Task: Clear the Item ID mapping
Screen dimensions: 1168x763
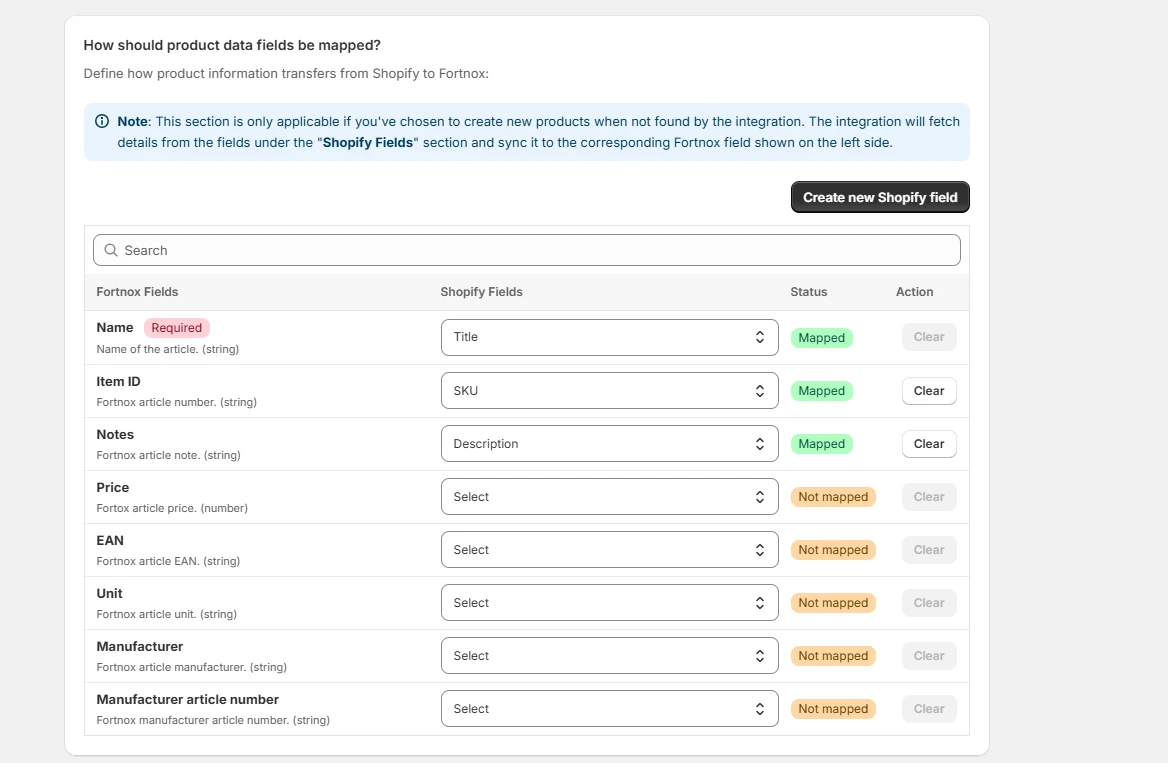Action: 929,391
